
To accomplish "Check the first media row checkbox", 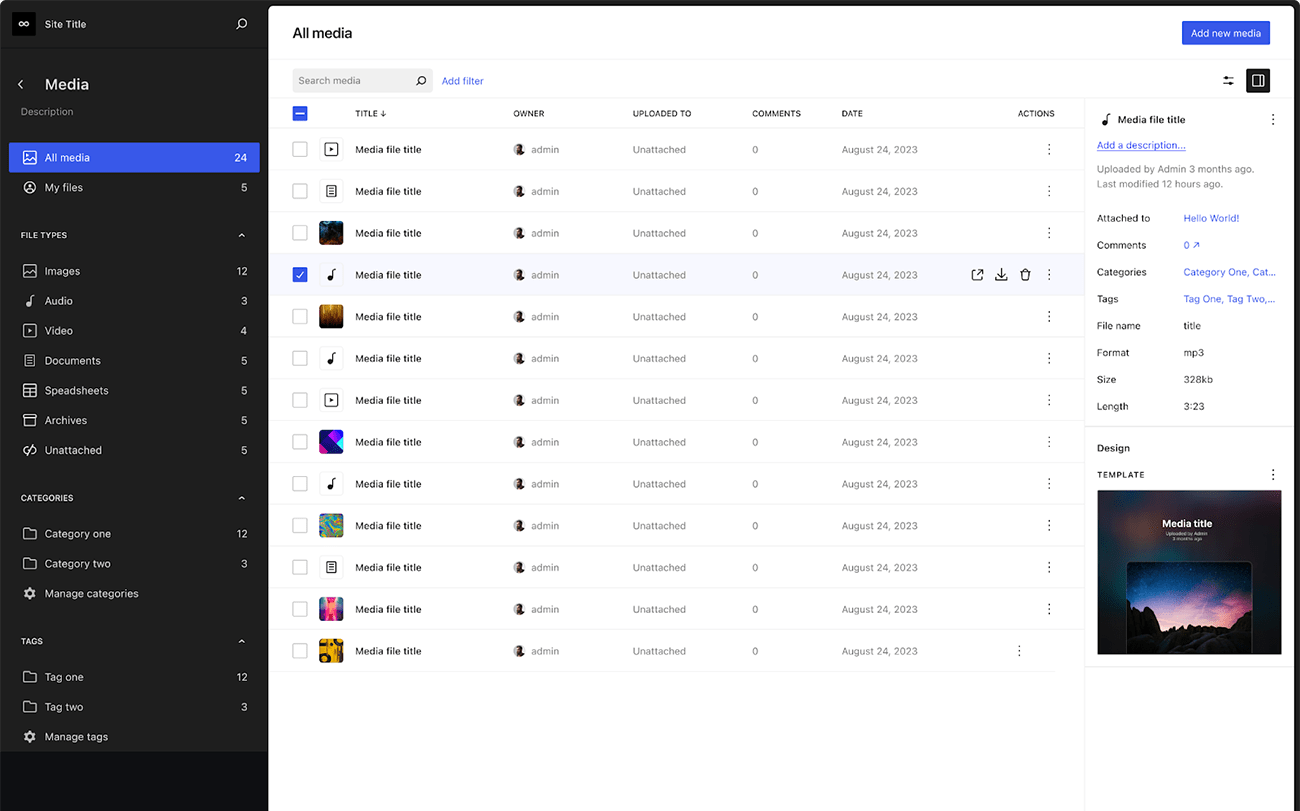I will tap(300, 150).
